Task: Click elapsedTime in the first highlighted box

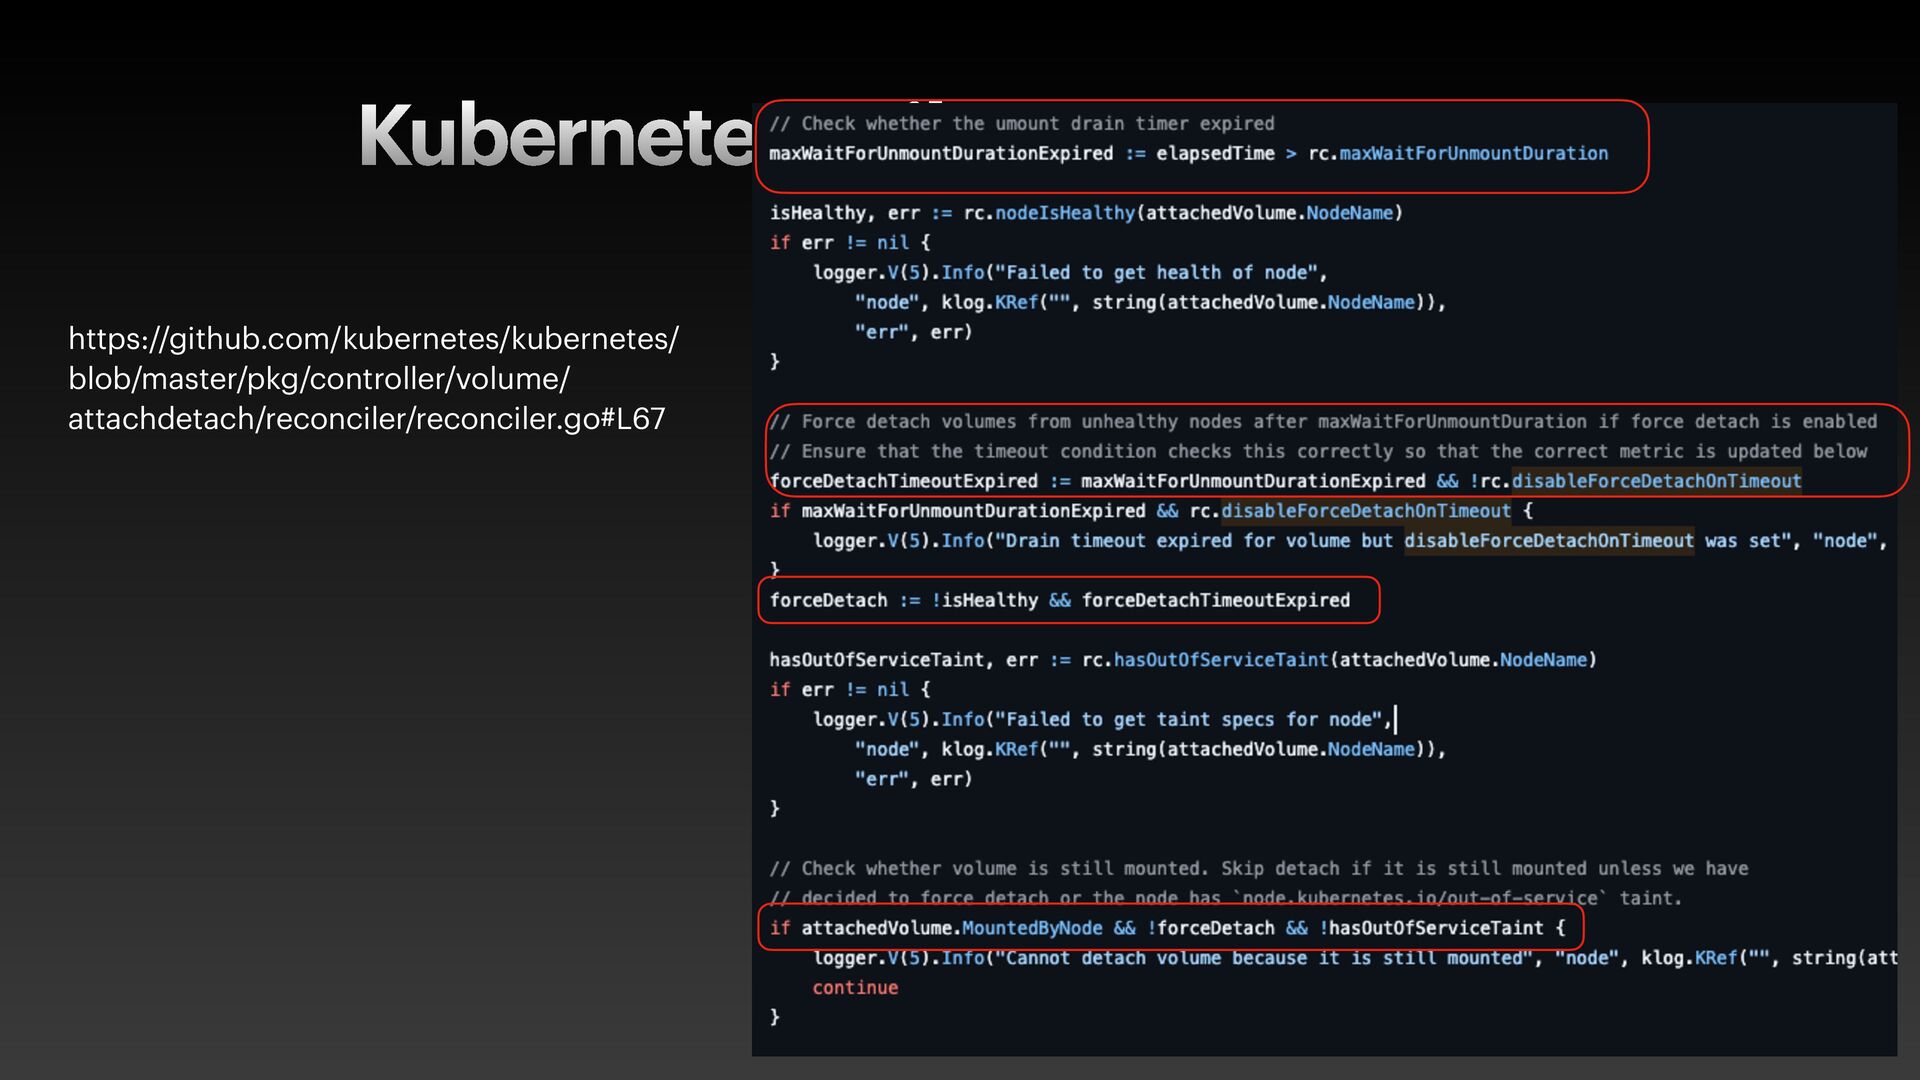Action: point(1215,154)
